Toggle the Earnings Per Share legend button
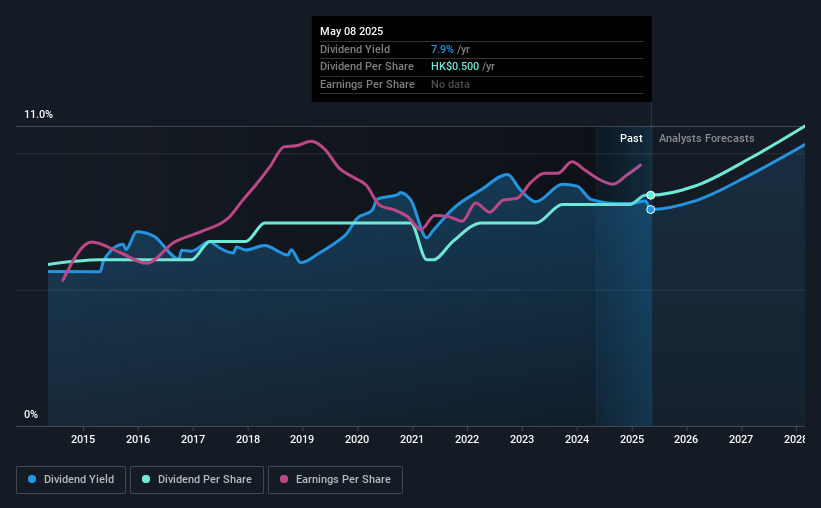The image size is (821, 508). pos(335,480)
